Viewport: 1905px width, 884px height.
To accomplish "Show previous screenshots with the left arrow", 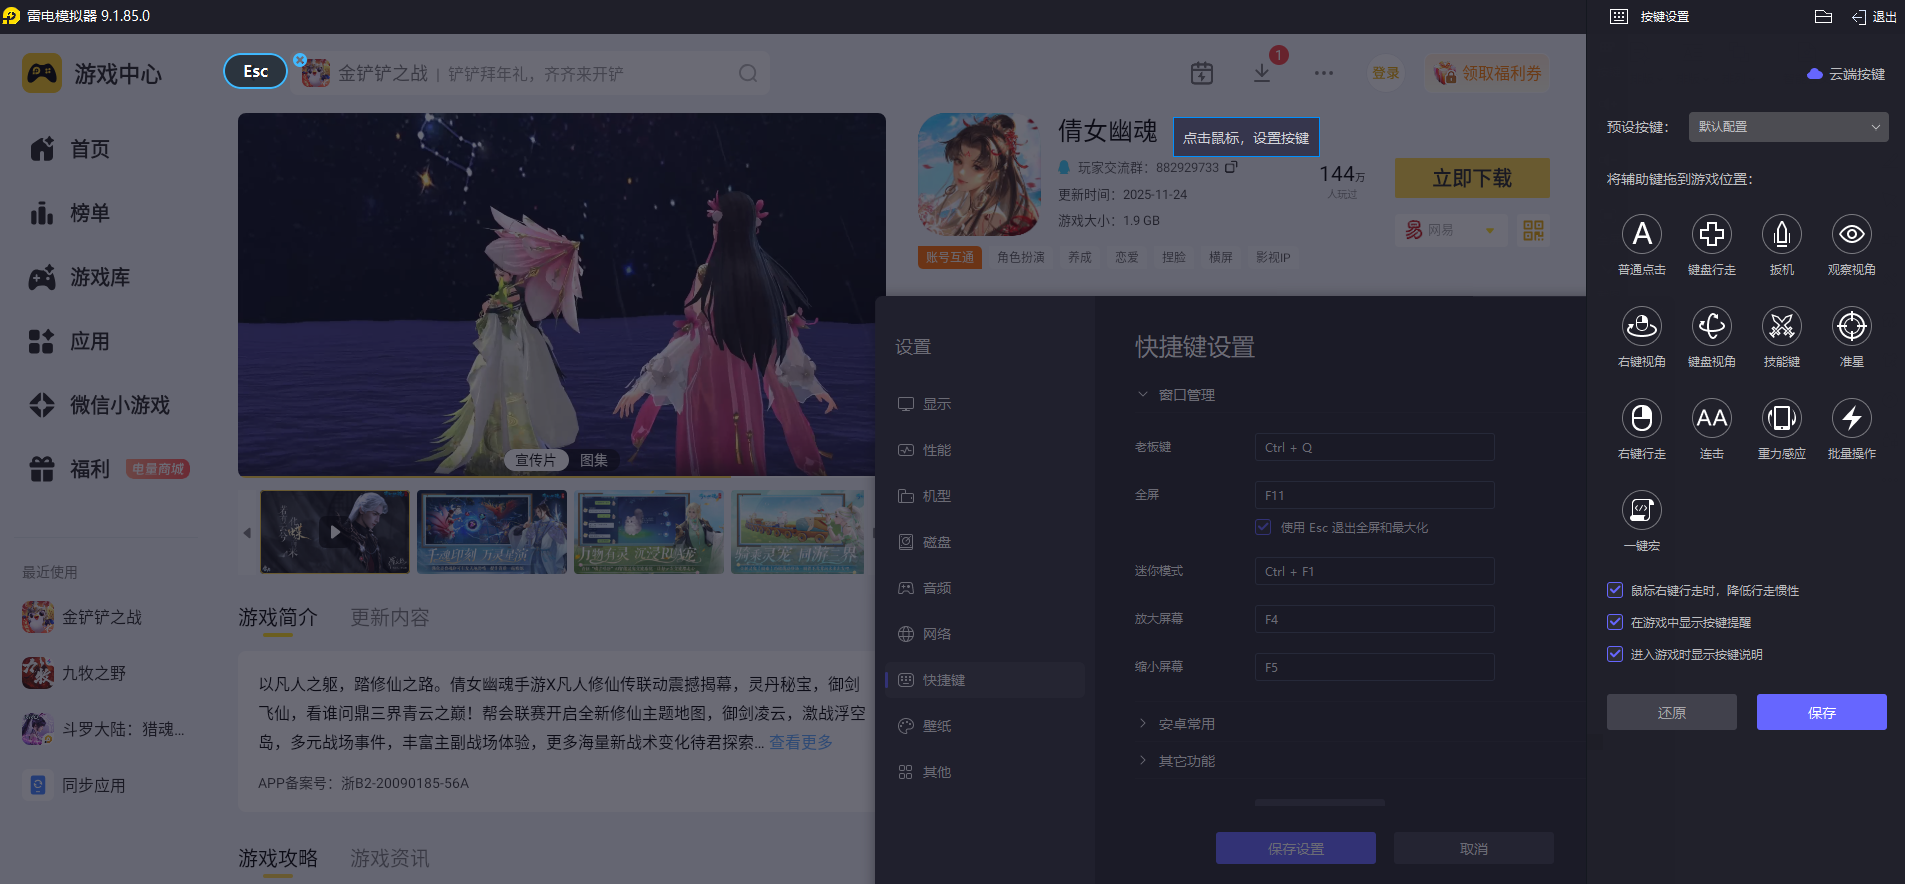I will coord(247,533).
